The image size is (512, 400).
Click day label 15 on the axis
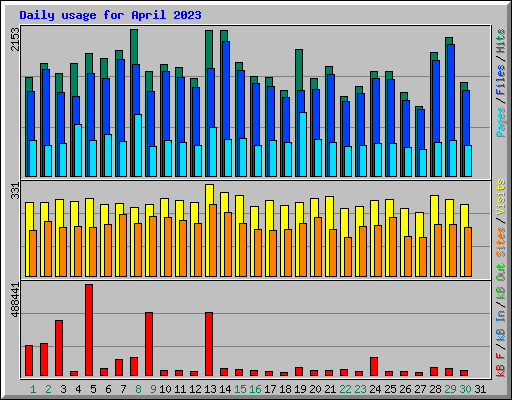[240, 389]
